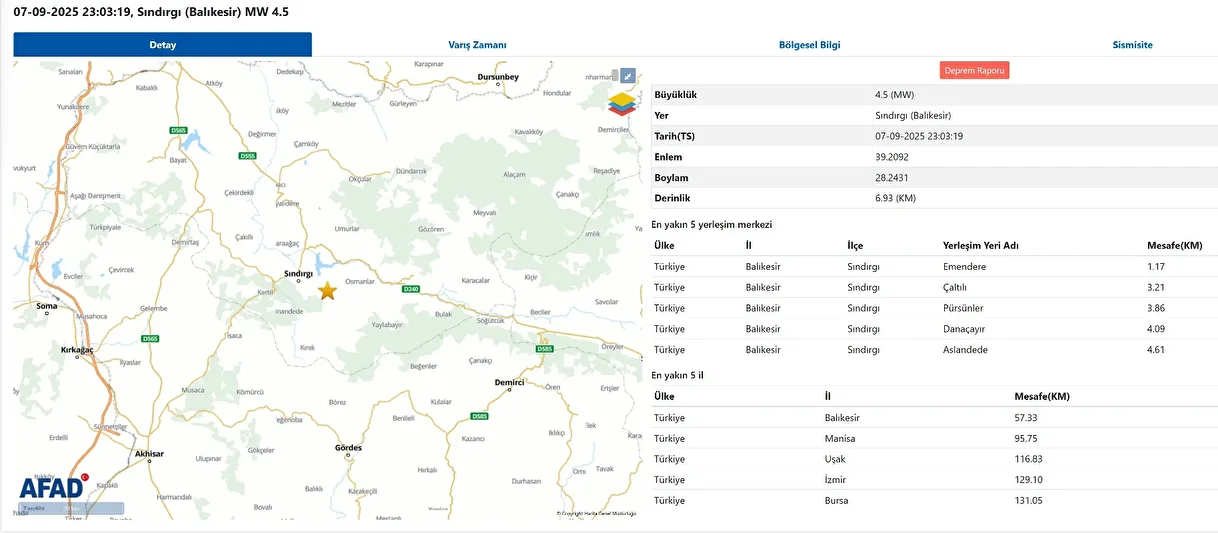Click the map copyright text
This screenshot has width=1218, height=533.
pyautogui.click(x=596, y=513)
